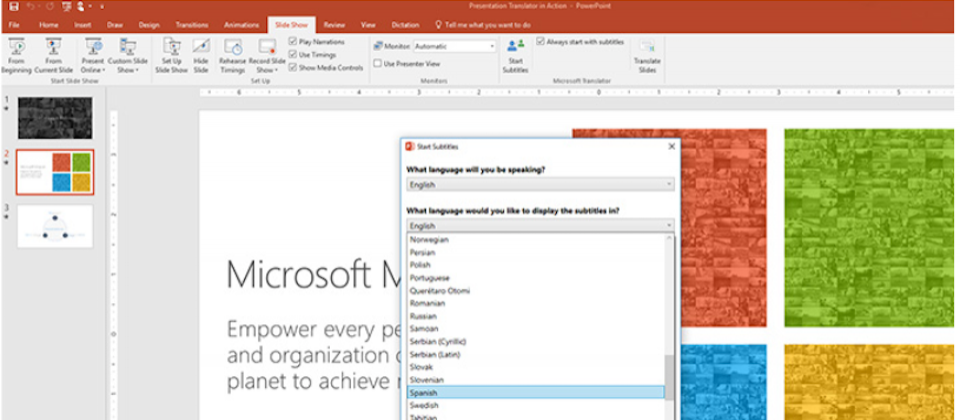The height and width of the screenshot is (420, 960).
Task: Toggle the Play Narrations checkbox
Action: pyautogui.click(x=293, y=42)
